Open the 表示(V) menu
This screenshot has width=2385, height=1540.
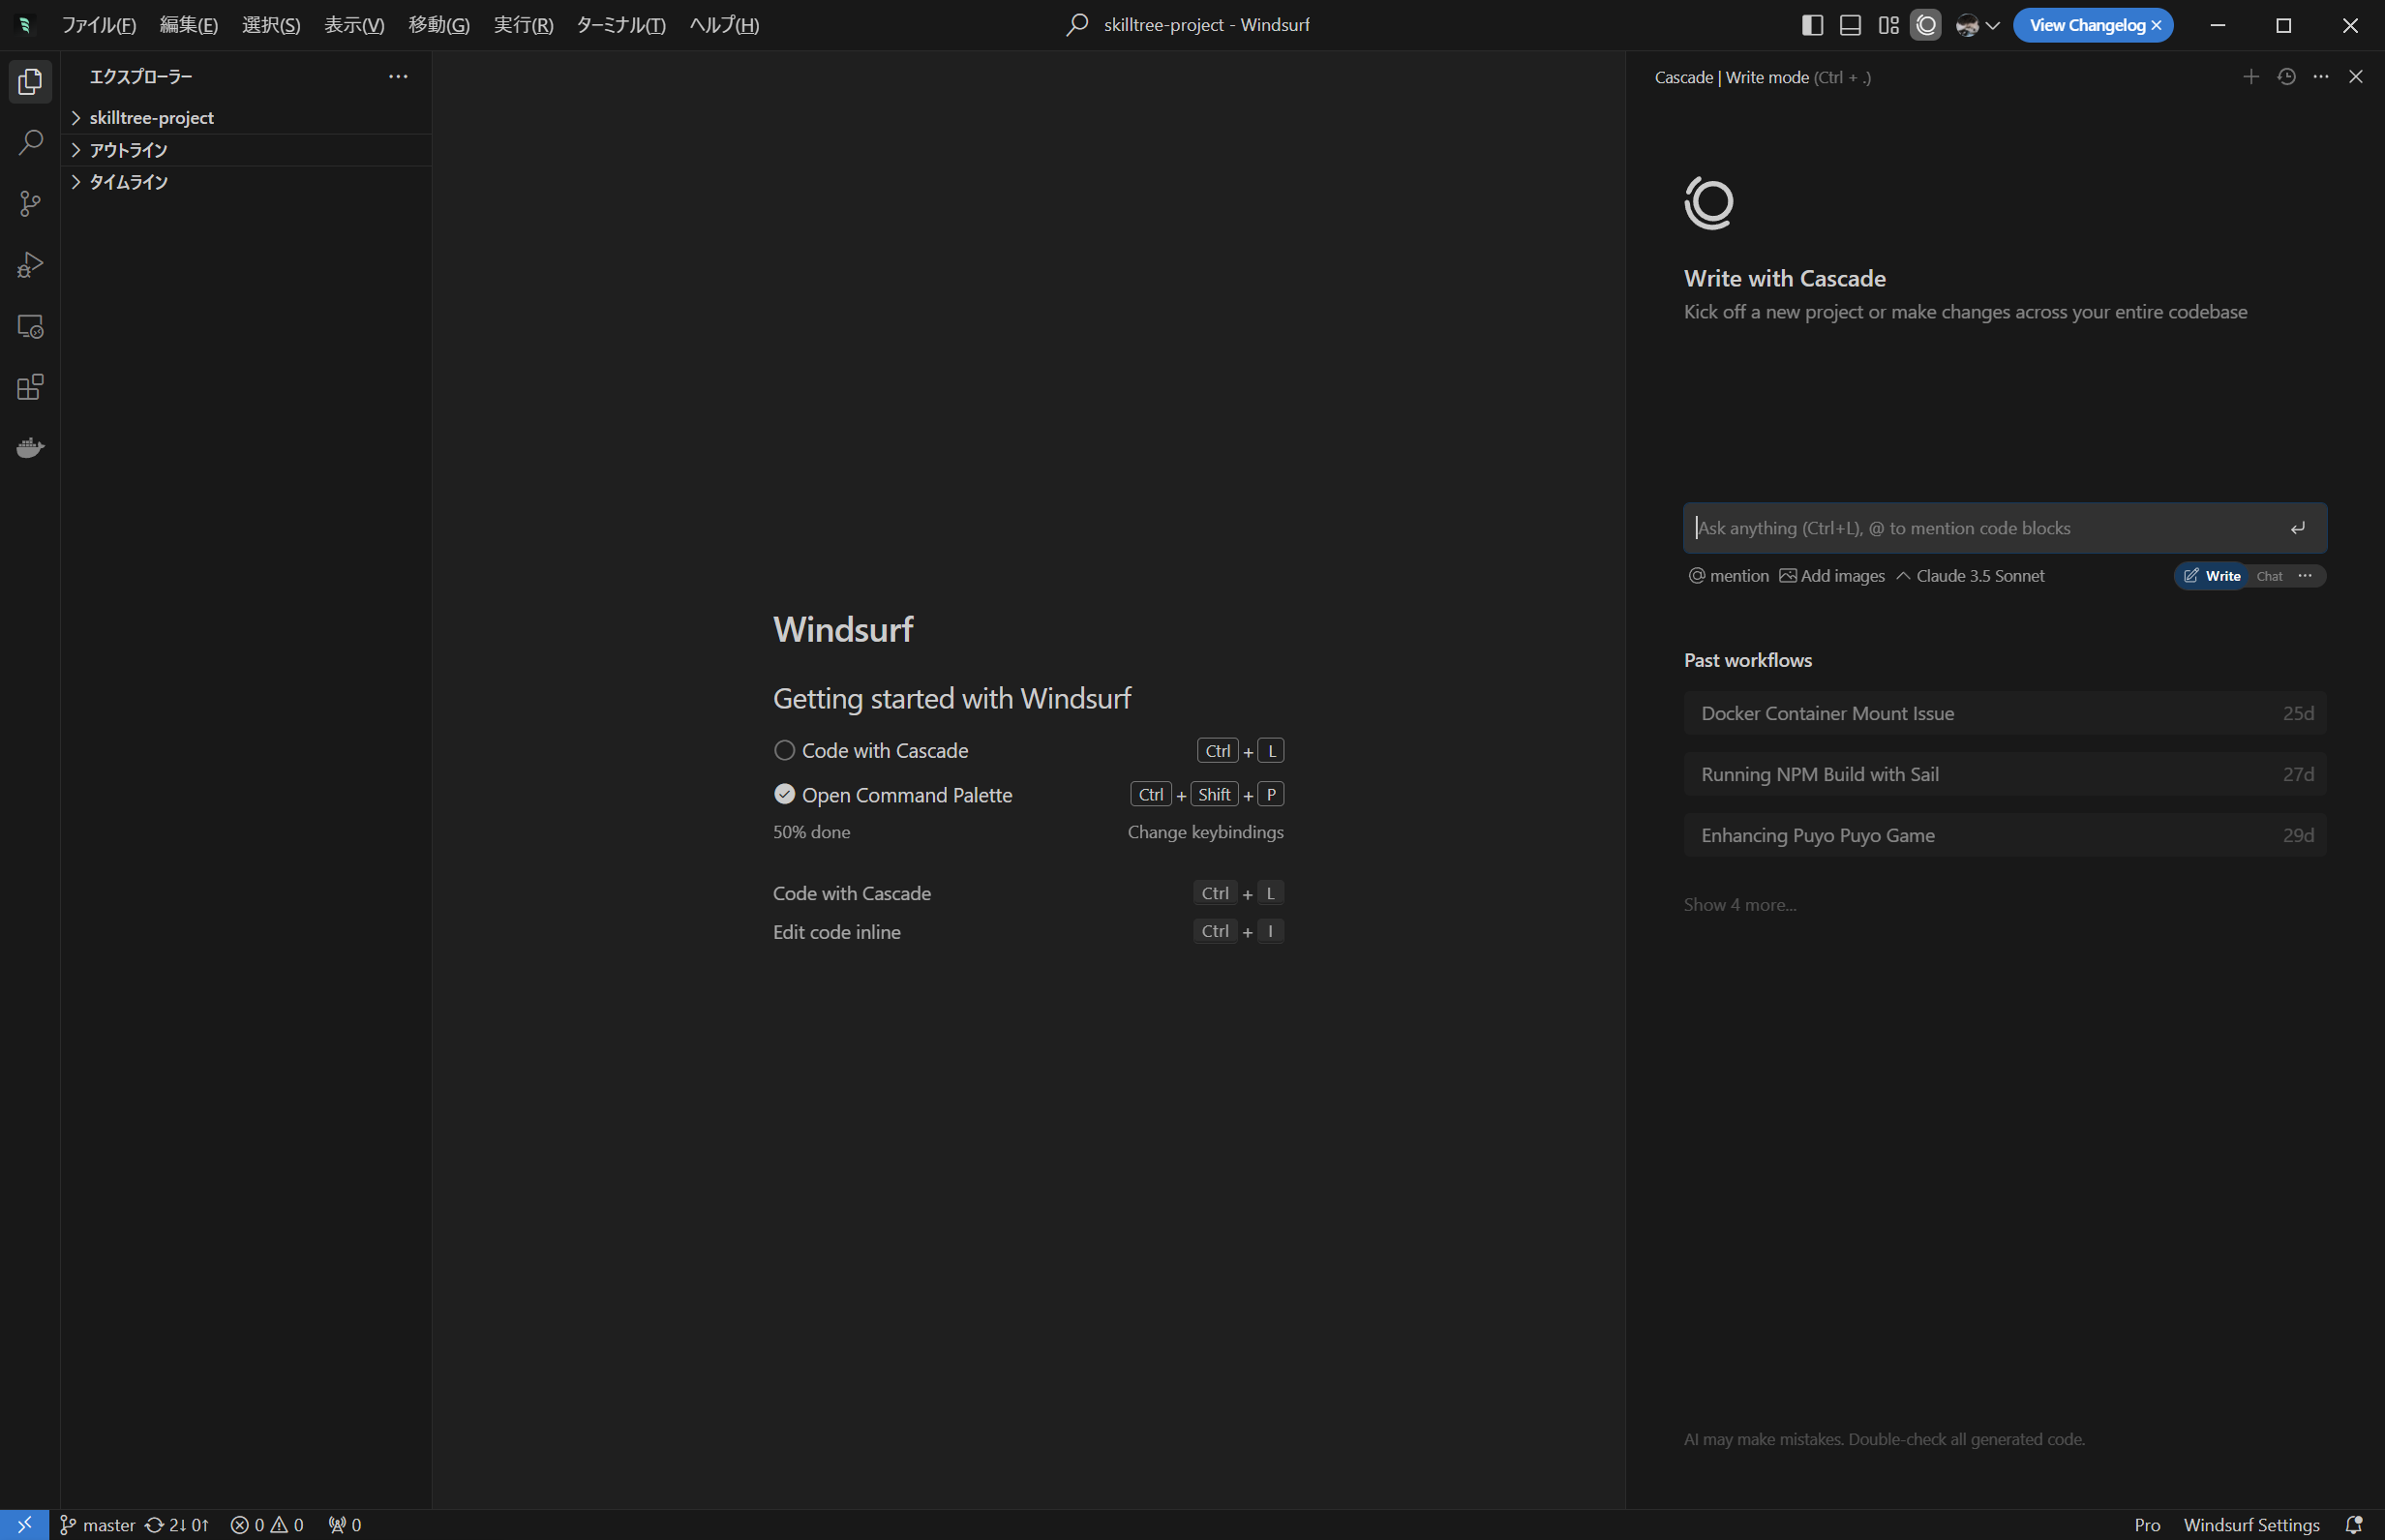pyautogui.click(x=354, y=25)
